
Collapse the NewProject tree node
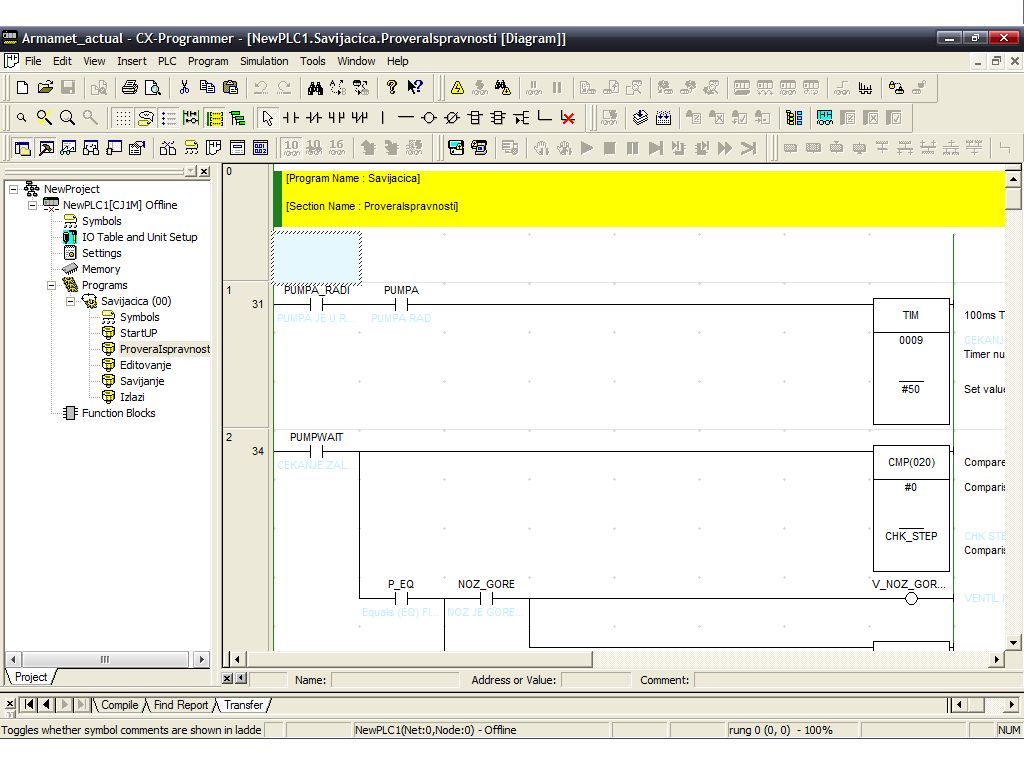14,189
